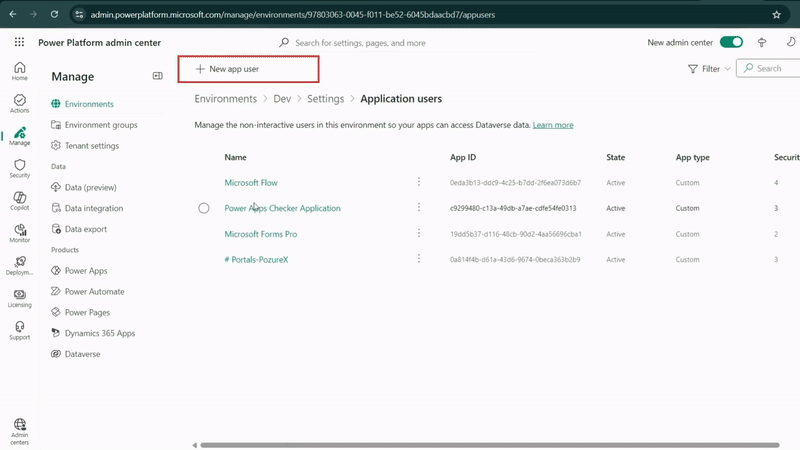Click the pin icon next to admin toggle
Image resolution: width=800 pixels, height=450 pixels.
[x=762, y=42]
